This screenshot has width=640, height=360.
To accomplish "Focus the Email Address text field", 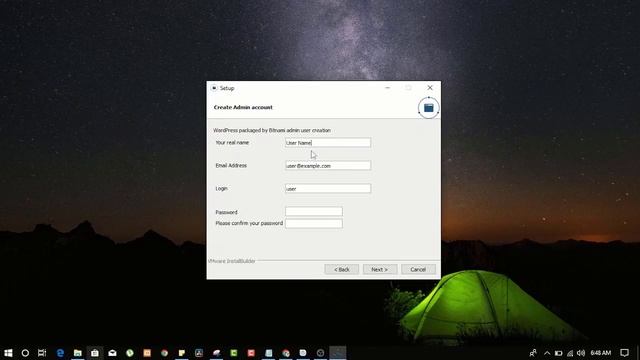I will point(328,165).
